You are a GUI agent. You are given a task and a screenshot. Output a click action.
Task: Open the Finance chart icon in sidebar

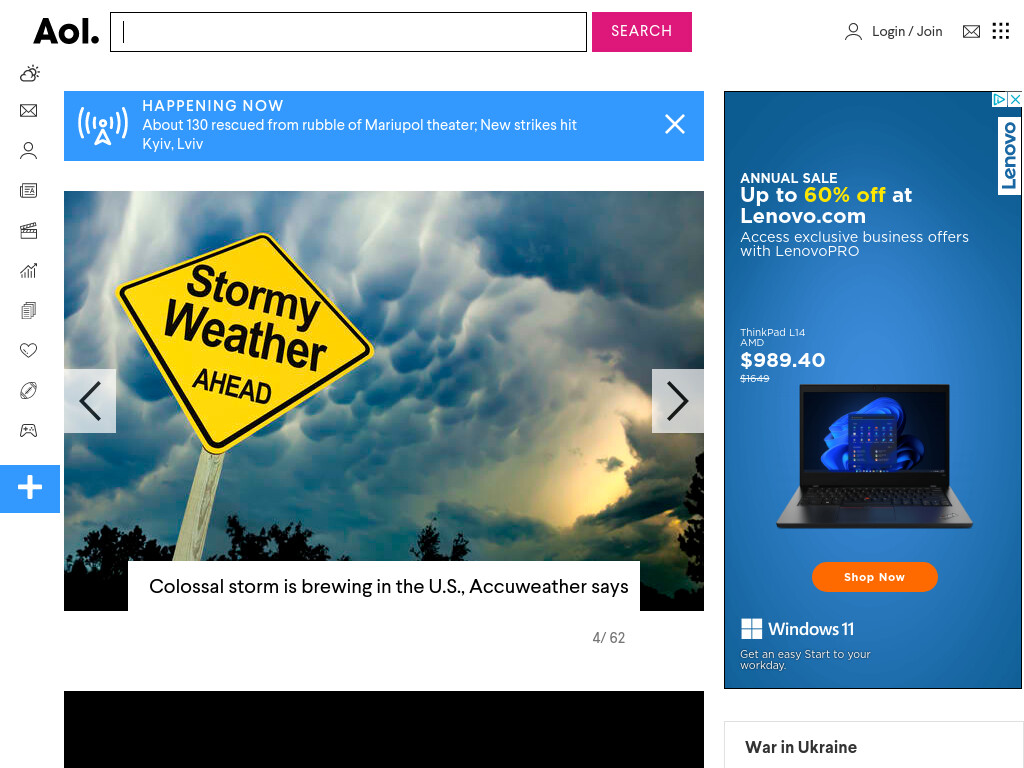pyautogui.click(x=28, y=270)
